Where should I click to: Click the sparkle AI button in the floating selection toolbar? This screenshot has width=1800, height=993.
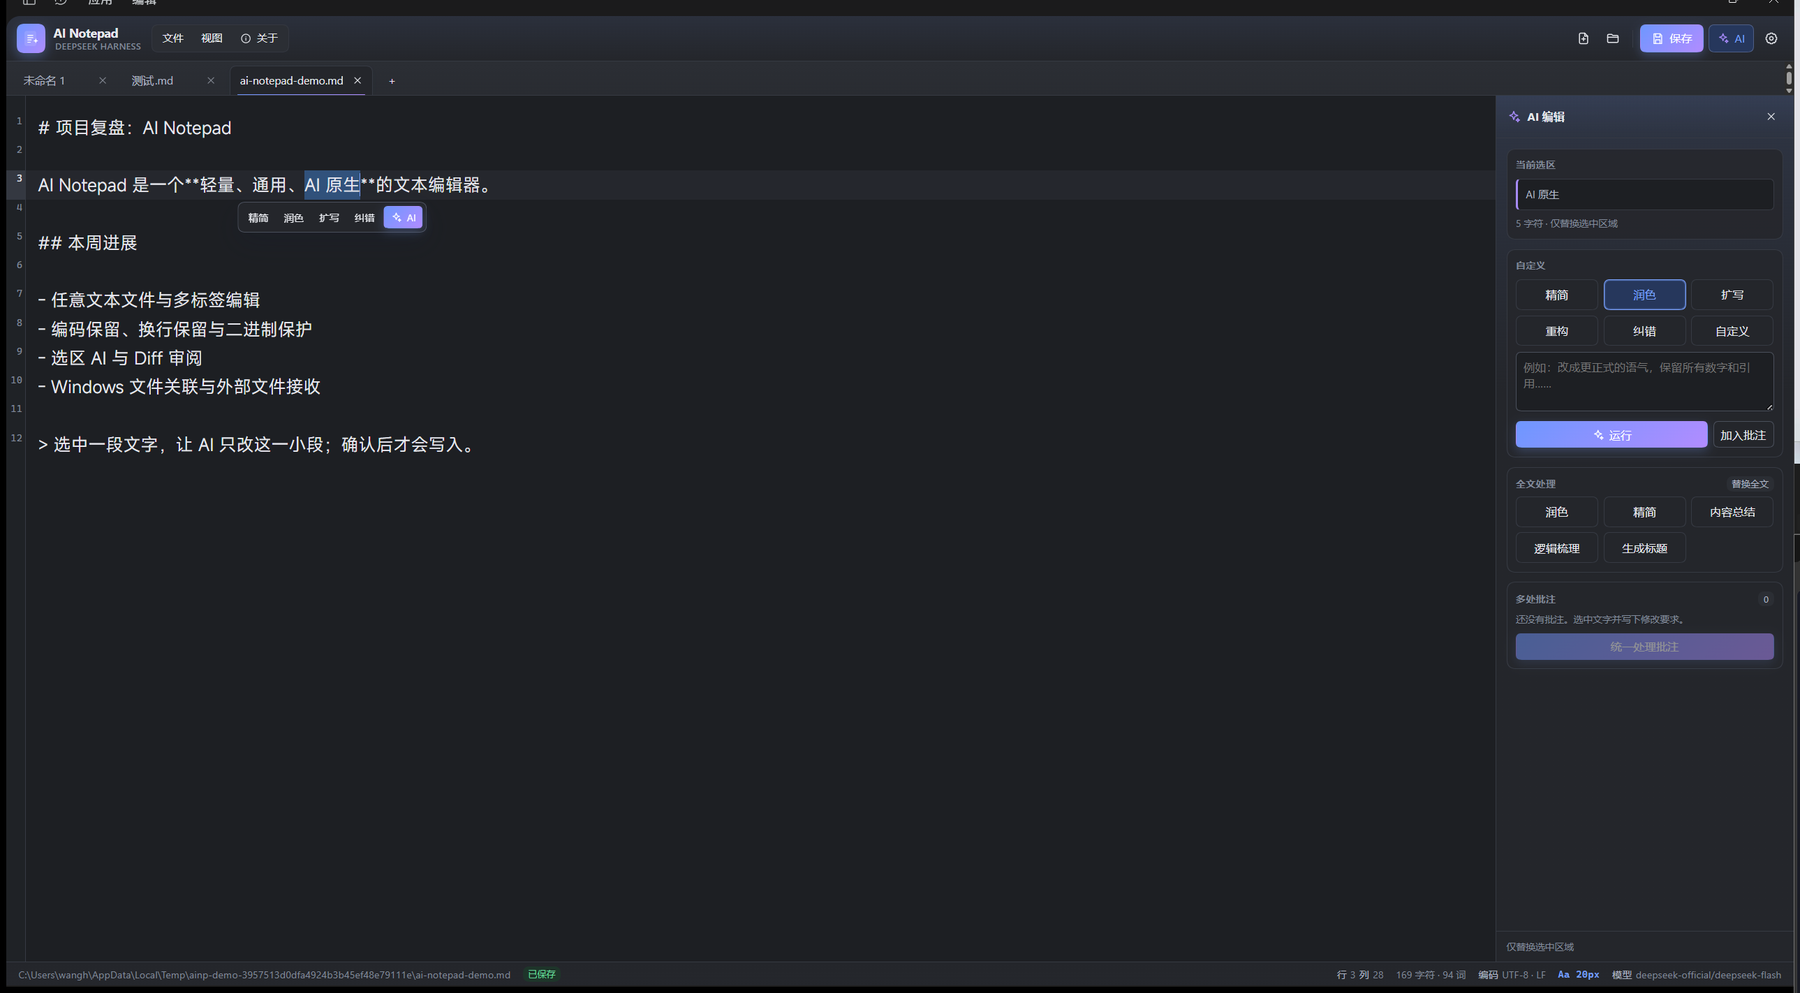pos(403,218)
